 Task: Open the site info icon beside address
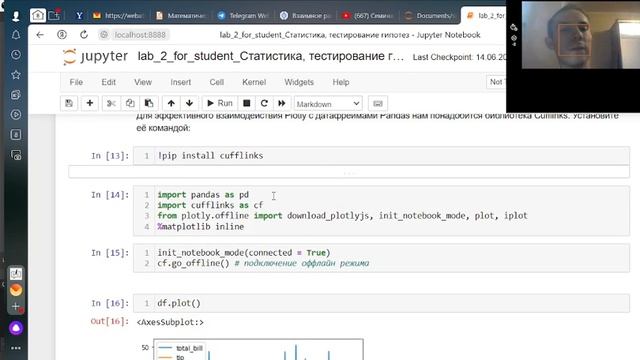click(104, 35)
